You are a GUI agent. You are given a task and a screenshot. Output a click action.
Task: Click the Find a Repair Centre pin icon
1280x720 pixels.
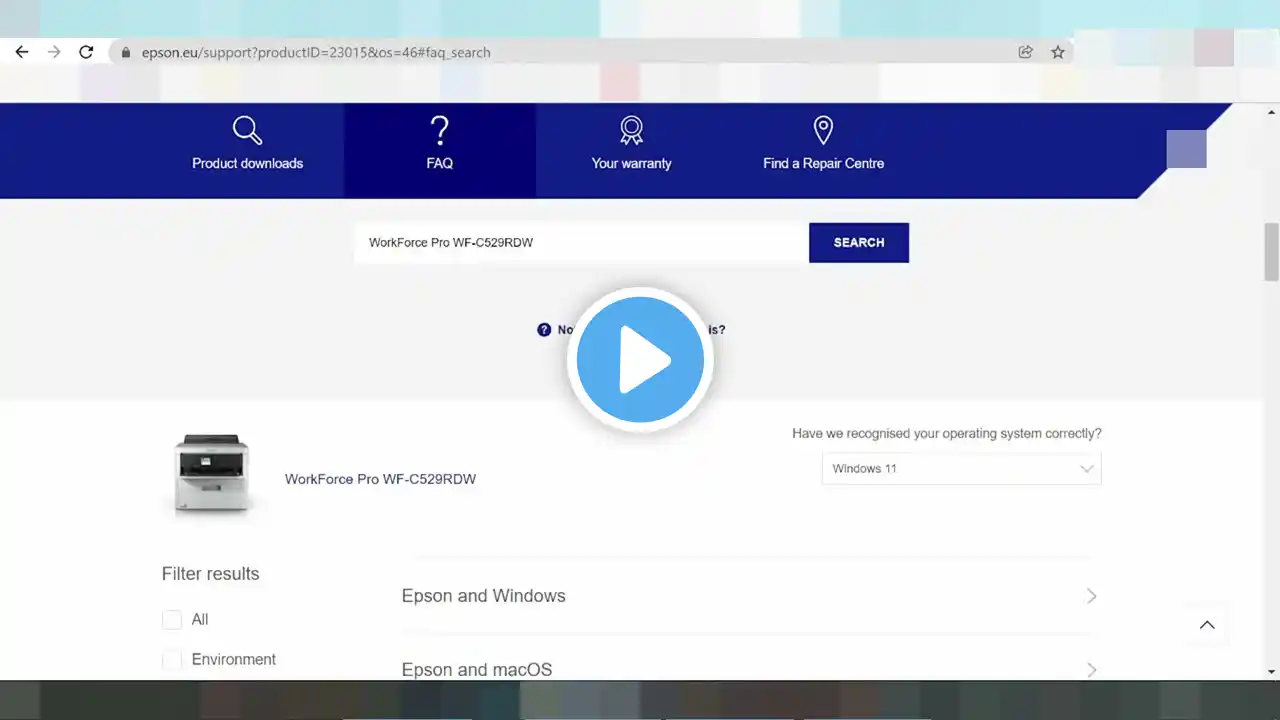coord(823,131)
